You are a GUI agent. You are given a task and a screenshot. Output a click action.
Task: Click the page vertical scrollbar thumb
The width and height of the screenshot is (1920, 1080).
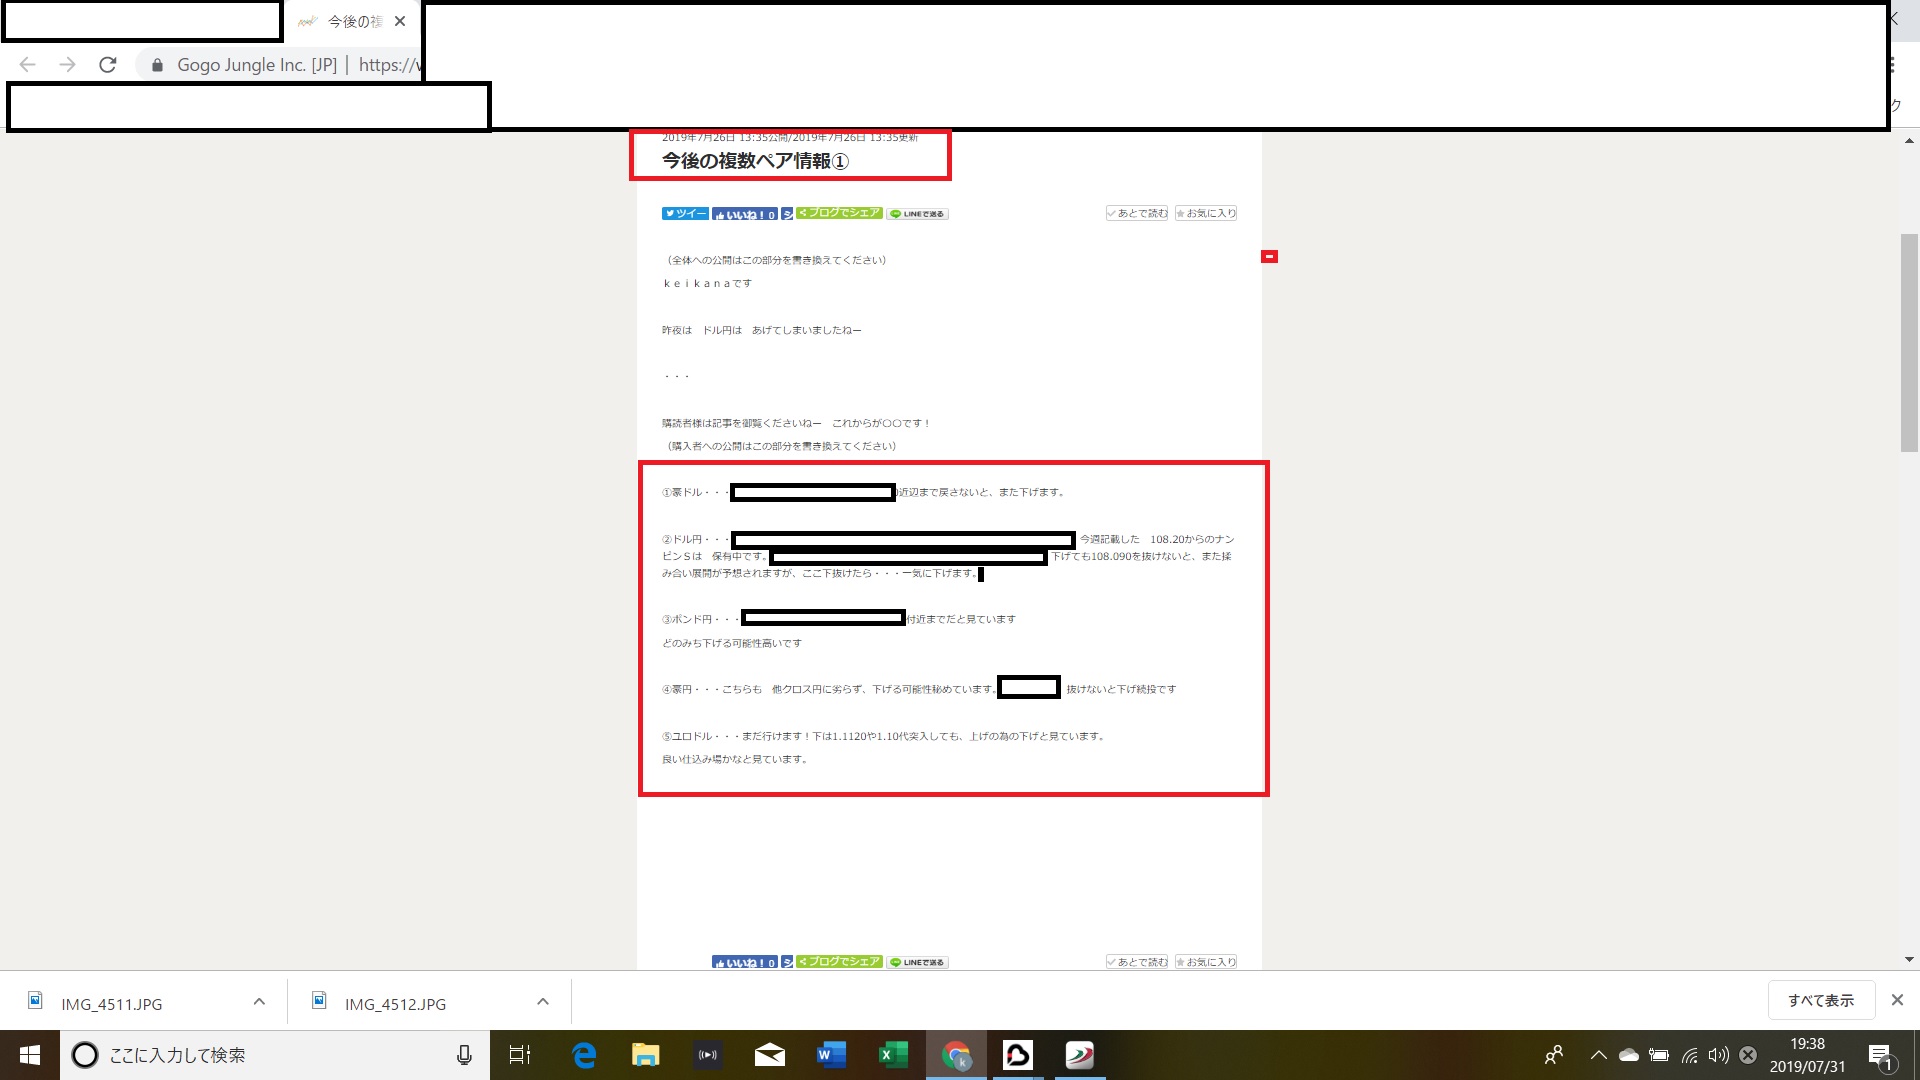coord(1909,342)
